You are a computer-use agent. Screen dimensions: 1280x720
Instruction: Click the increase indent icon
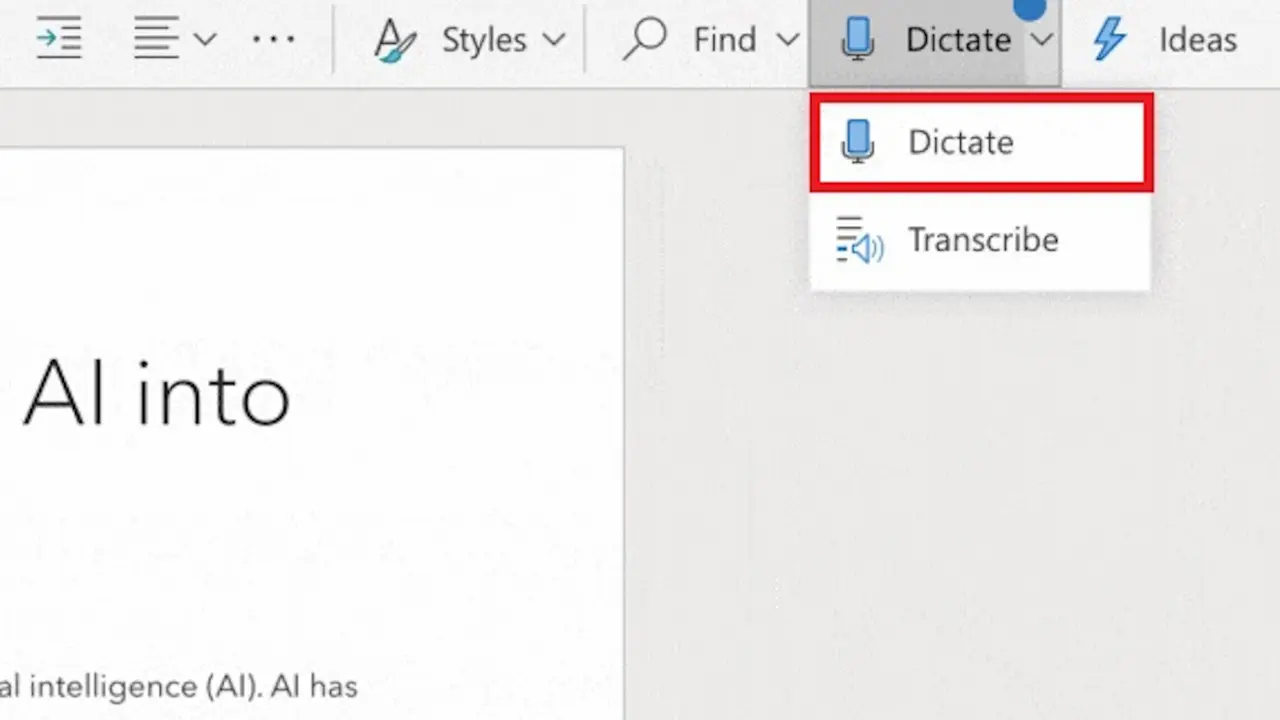point(58,39)
